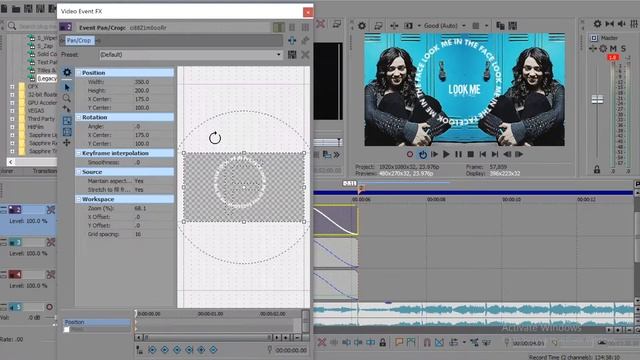Collapse the Workspace section

click(78, 199)
